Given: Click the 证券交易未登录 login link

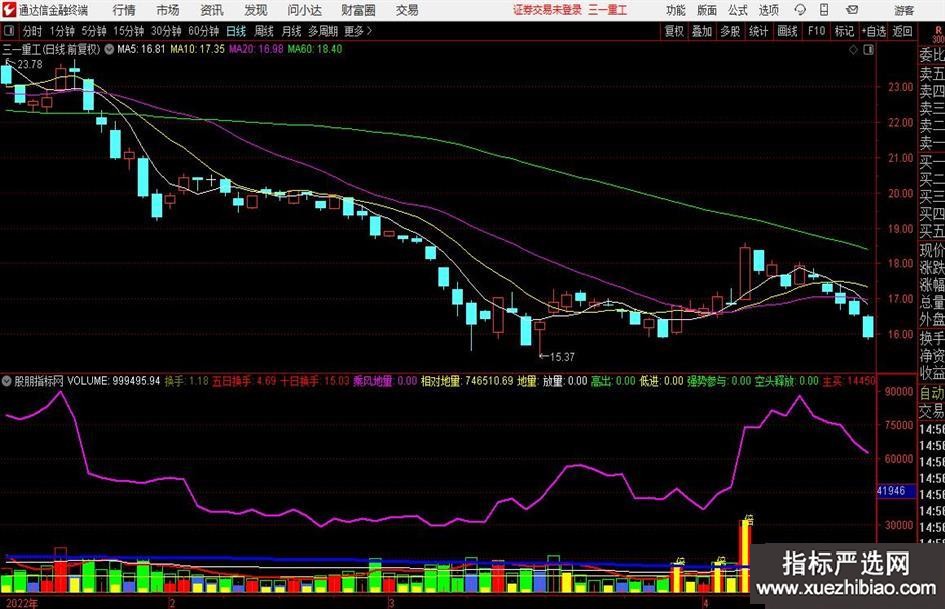Looking at the screenshot, I should click(x=547, y=10).
